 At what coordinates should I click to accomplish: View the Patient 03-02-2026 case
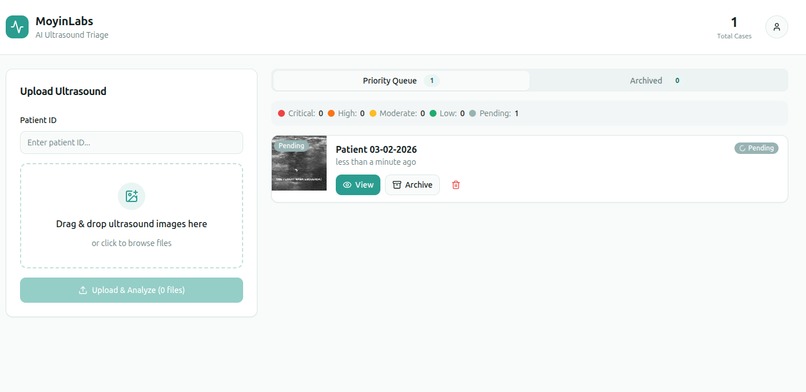pyautogui.click(x=358, y=185)
